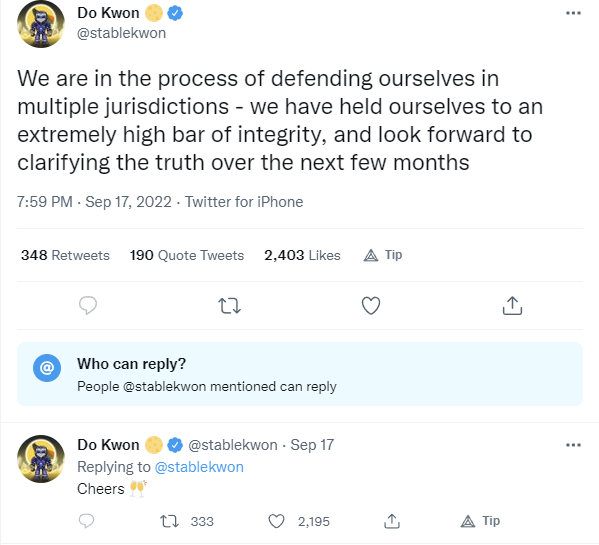The width and height of the screenshot is (599, 545).
Task: Click Do Kwon avatar on reply tweet
Action: [41, 459]
